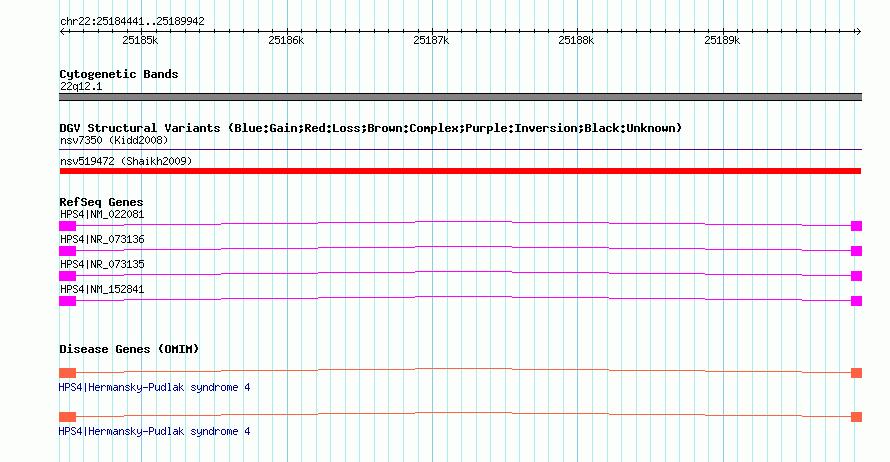
Task: Click the chr22:25184441..25189942 coordinate label
Action: [x=132, y=21]
